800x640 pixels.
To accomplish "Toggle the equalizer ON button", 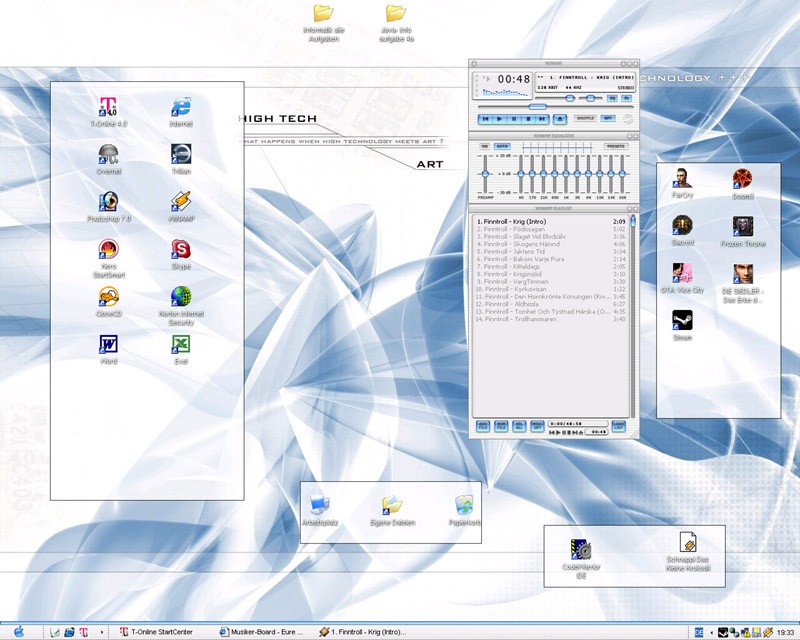I will tap(484, 146).
